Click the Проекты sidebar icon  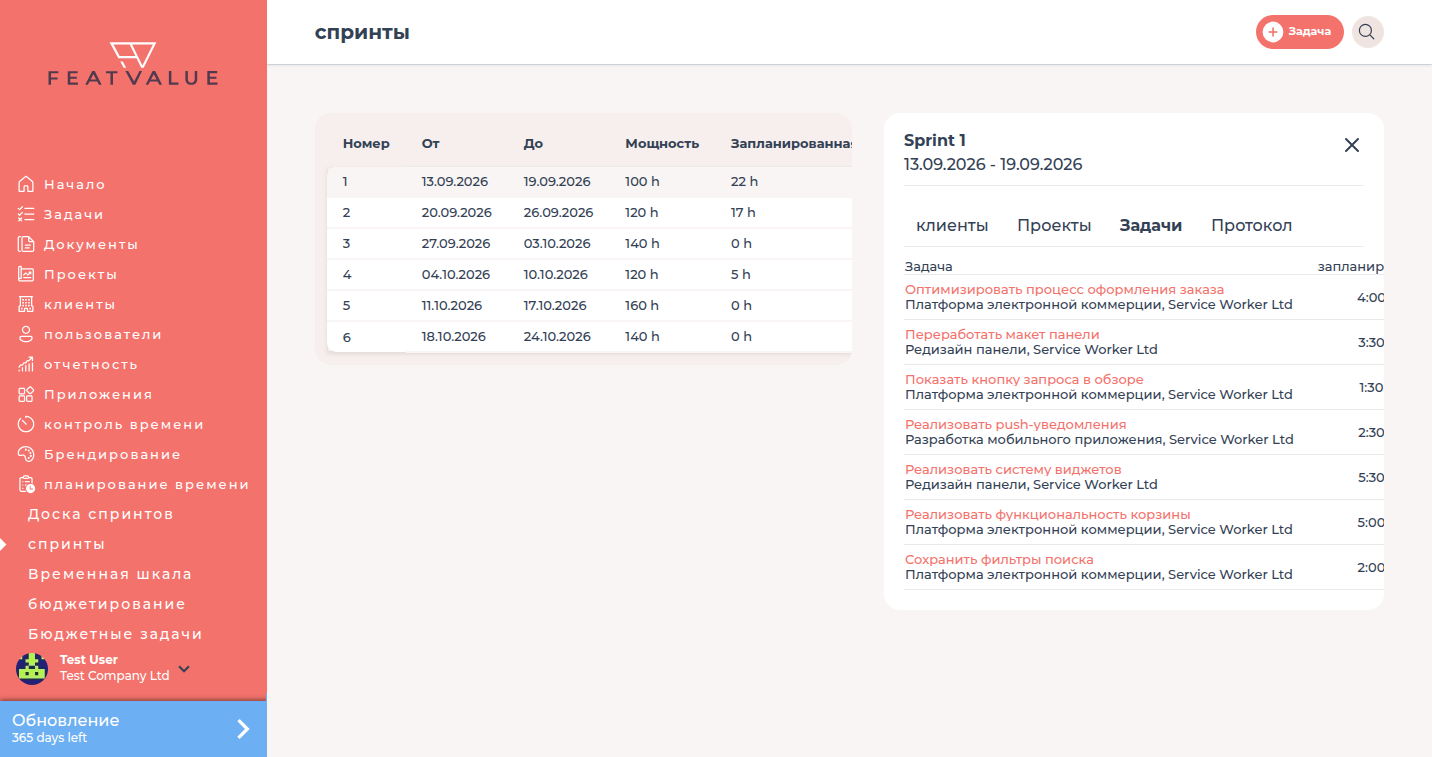pos(27,274)
